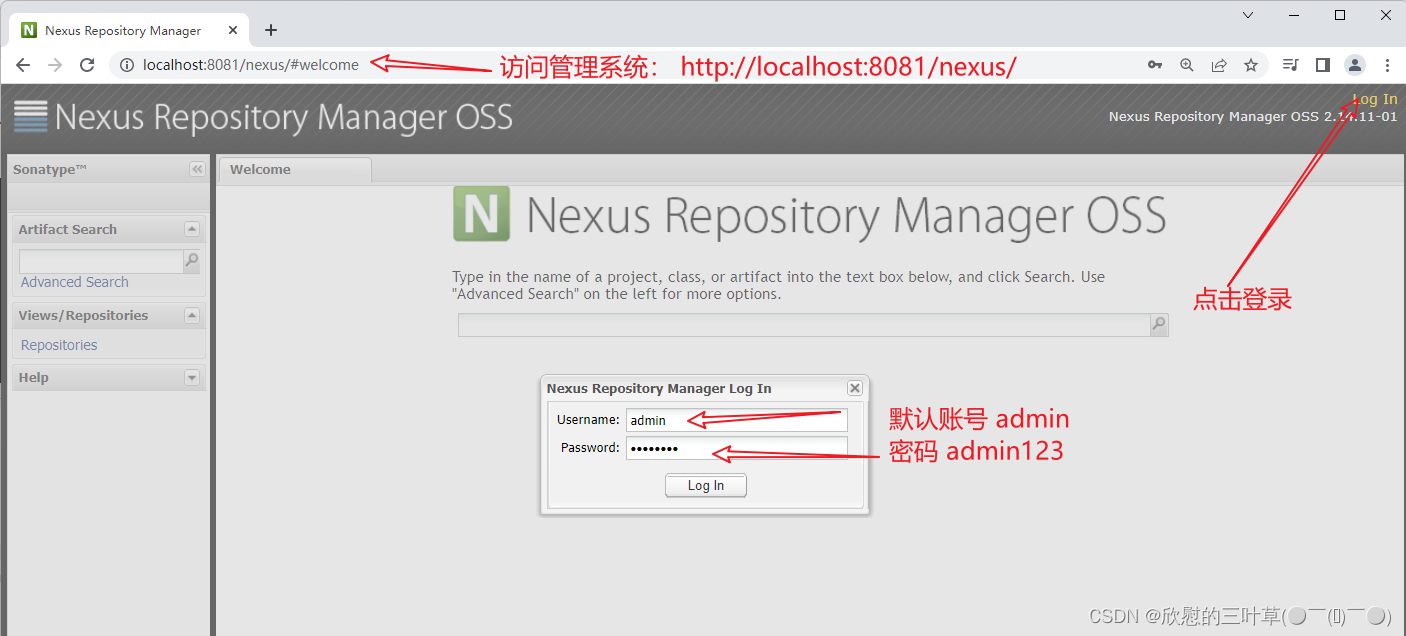Image resolution: width=1406 pixels, height=636 pixels.
Task: Click the site information icon in address bar
Action: (127, 65)
